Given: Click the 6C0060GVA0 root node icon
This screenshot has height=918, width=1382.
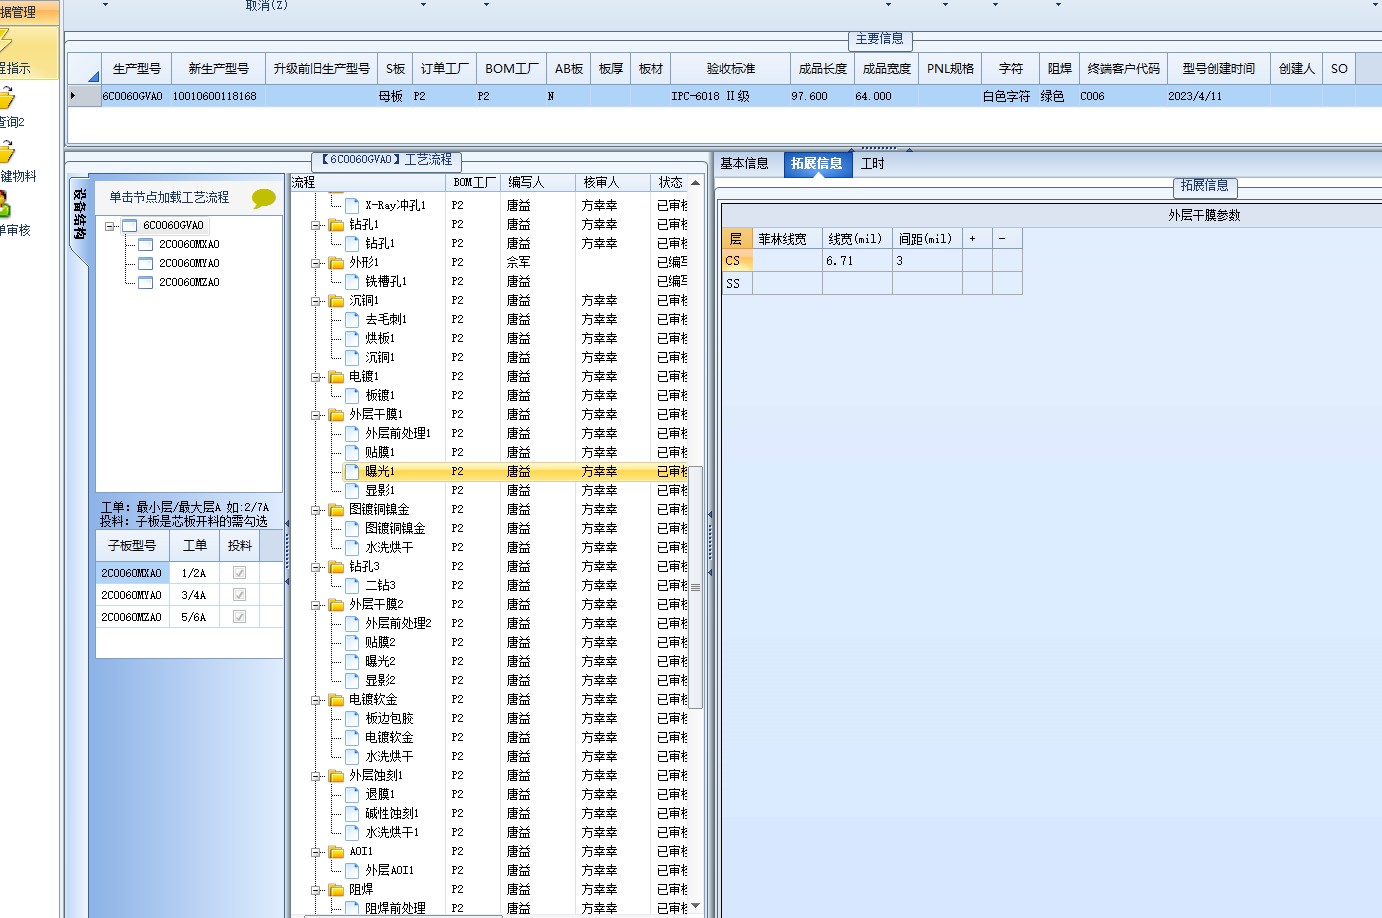Looking at the screenshot, I should [130, 226].
